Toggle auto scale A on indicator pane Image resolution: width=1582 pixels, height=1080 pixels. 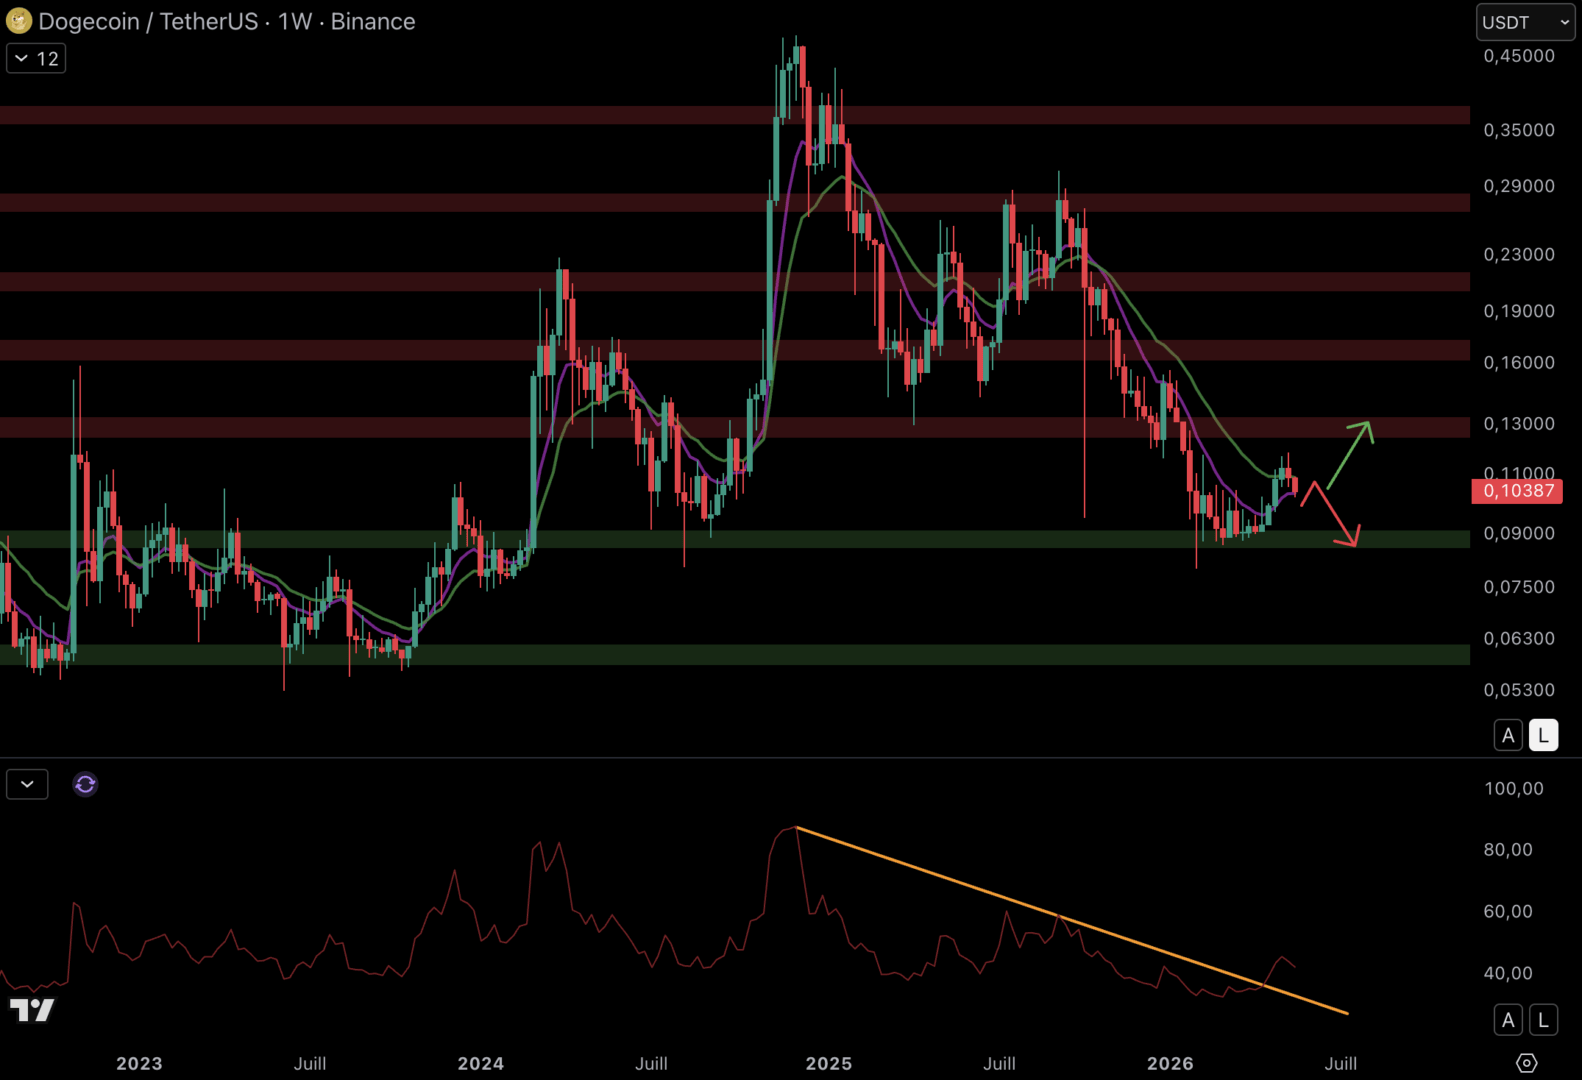(1508, 1020)
